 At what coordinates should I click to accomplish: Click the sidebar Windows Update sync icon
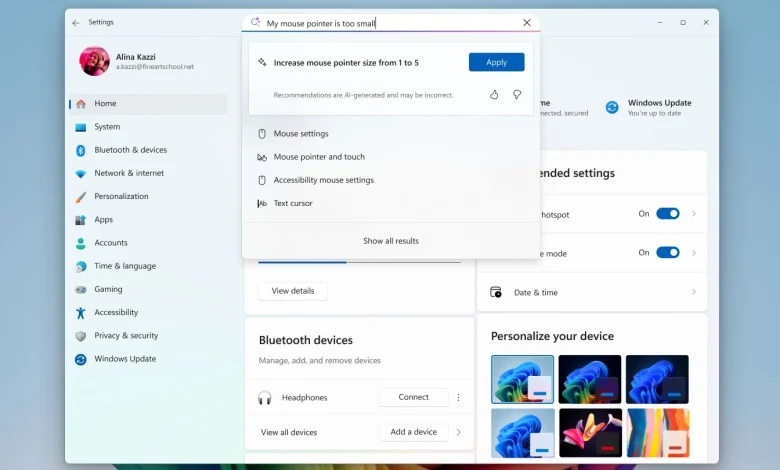81,359
